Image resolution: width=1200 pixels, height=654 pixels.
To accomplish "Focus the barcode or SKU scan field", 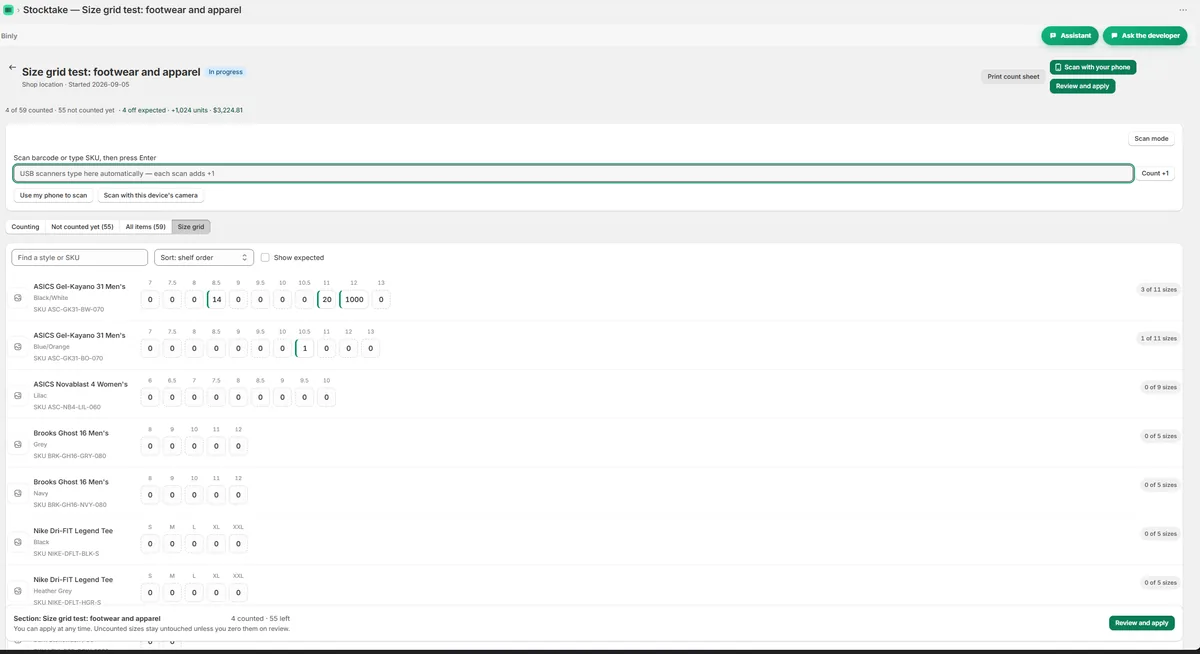I will [573, 173].
